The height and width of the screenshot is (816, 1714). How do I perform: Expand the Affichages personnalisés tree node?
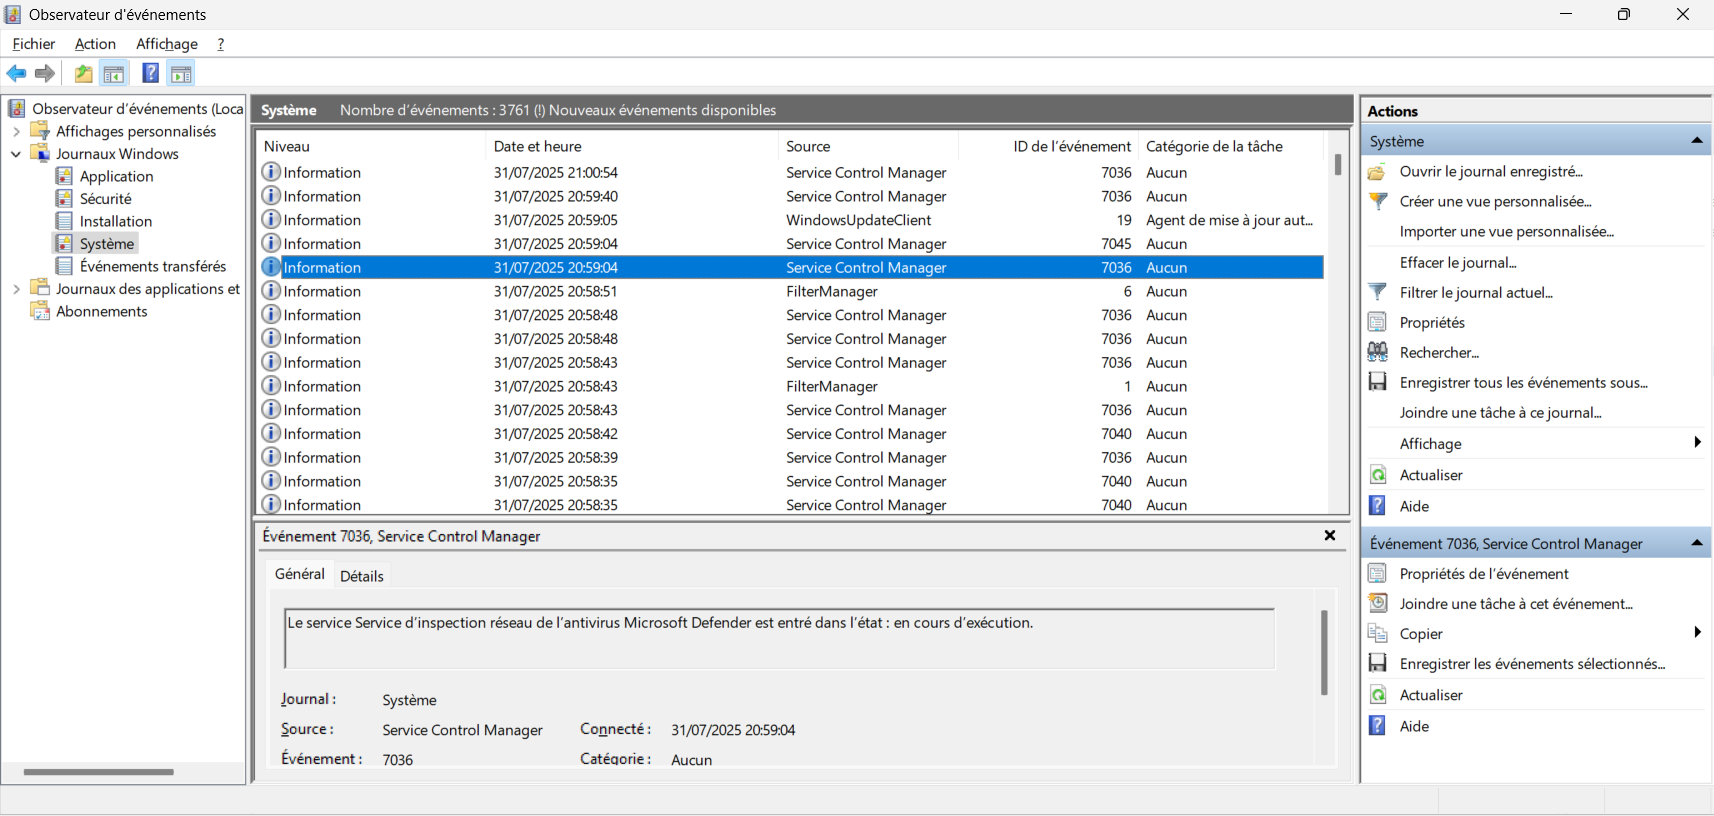click(x=16, y=131)
